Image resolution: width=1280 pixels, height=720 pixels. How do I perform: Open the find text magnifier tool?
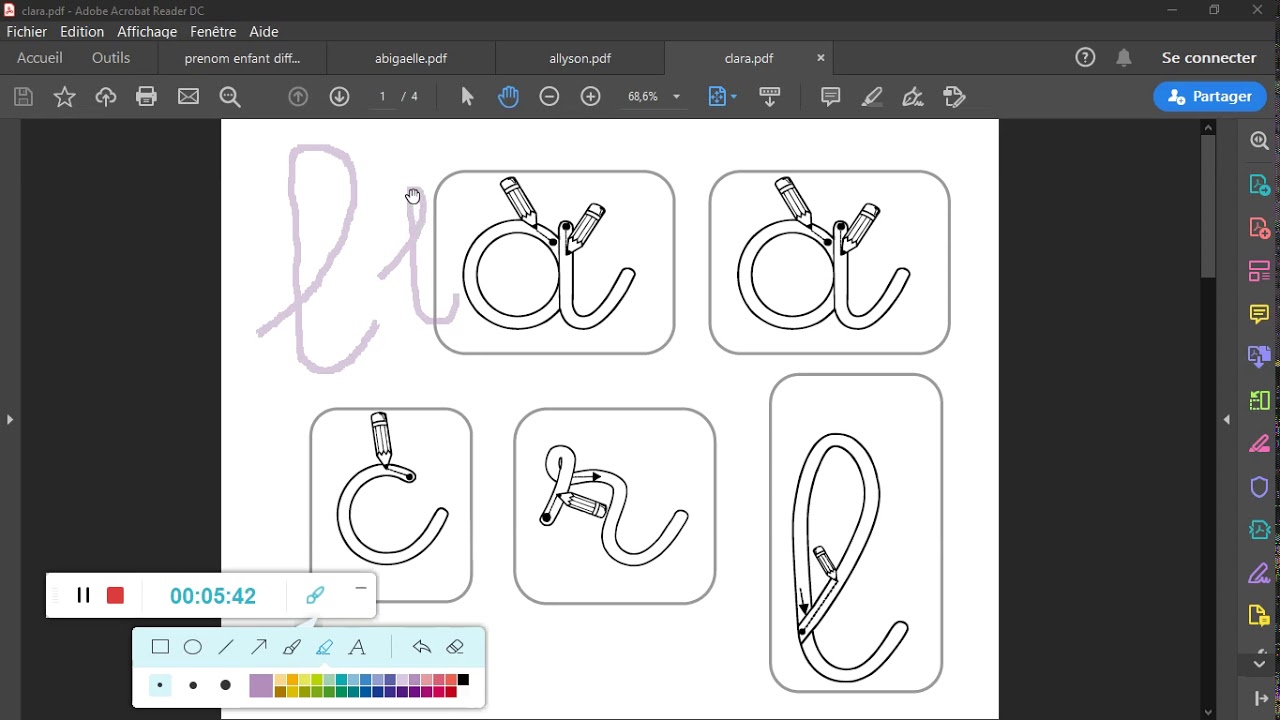(x=231, y=97)
